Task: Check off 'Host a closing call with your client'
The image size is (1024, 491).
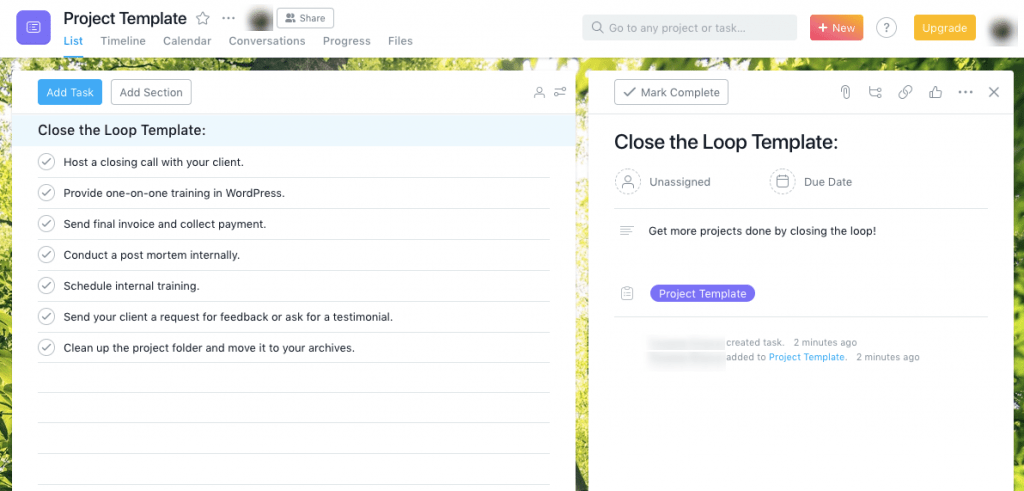Action: (x=46, y=161)
